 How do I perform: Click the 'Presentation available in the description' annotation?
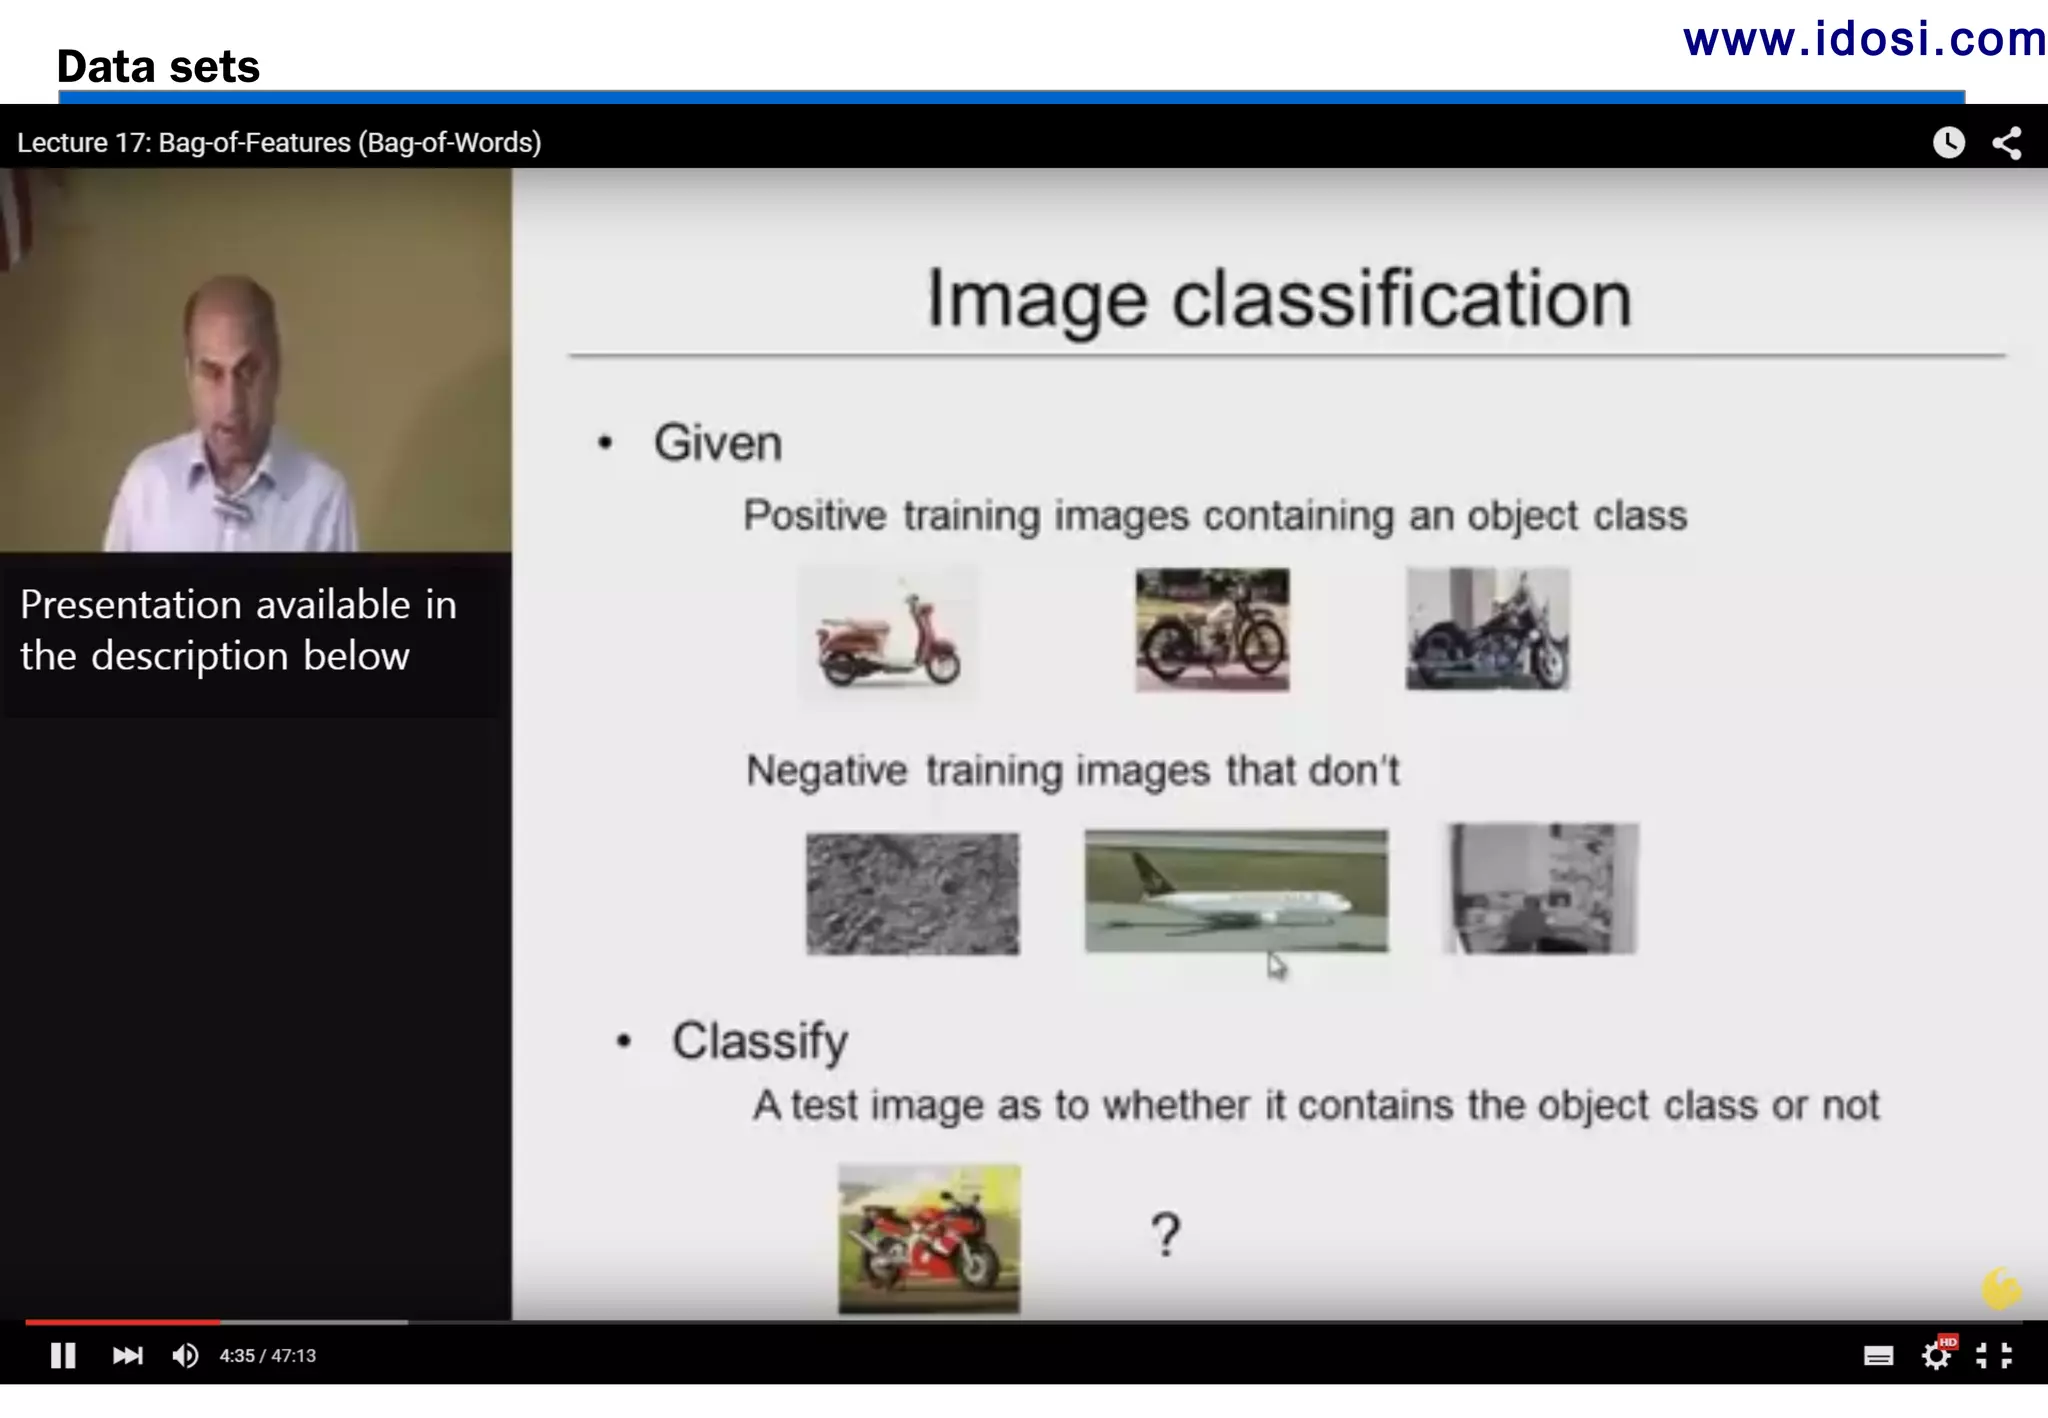tap(239, 630)
